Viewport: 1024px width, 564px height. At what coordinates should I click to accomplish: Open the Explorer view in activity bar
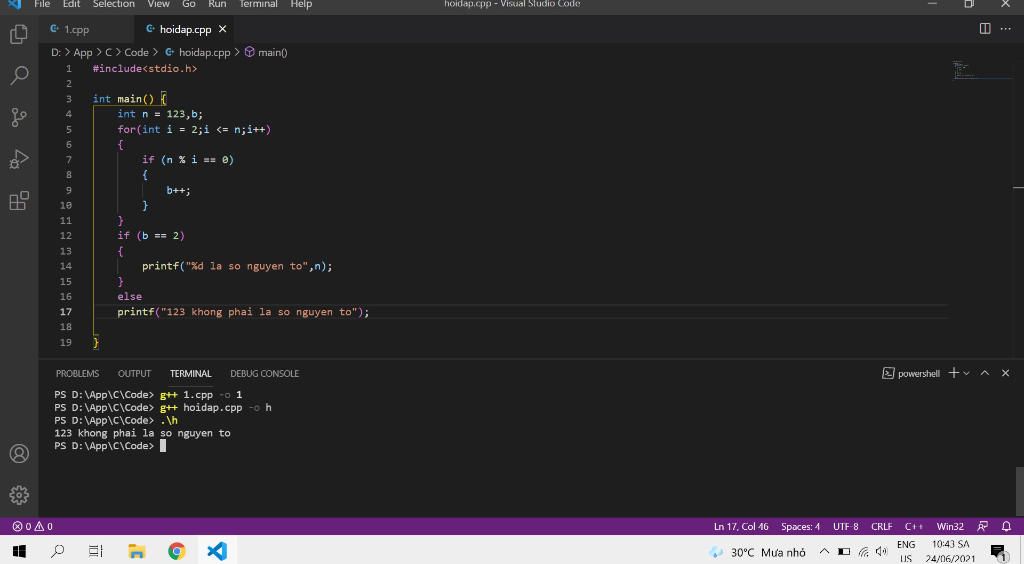coord(19,34)
